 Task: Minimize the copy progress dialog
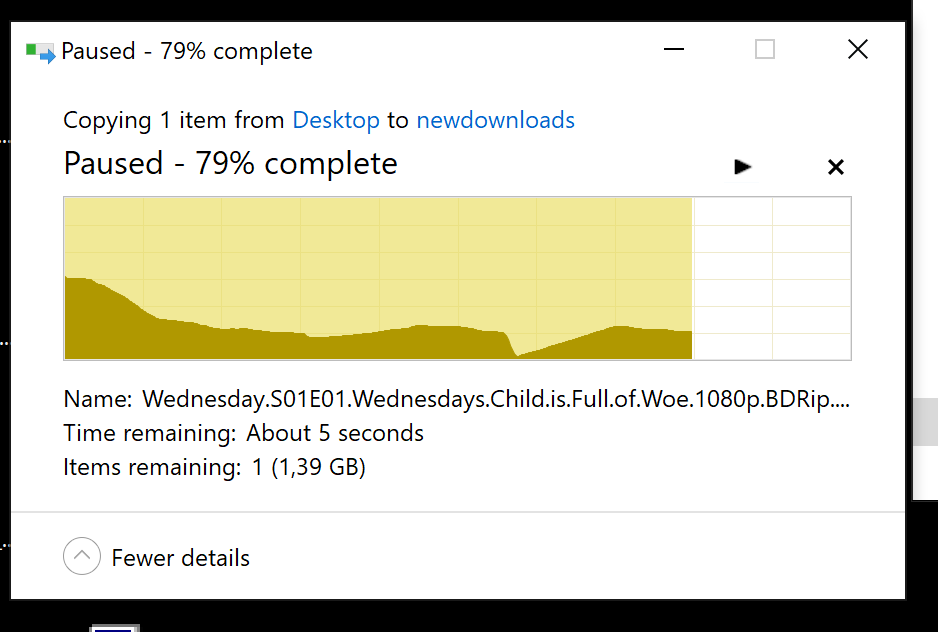coord(674,49)
